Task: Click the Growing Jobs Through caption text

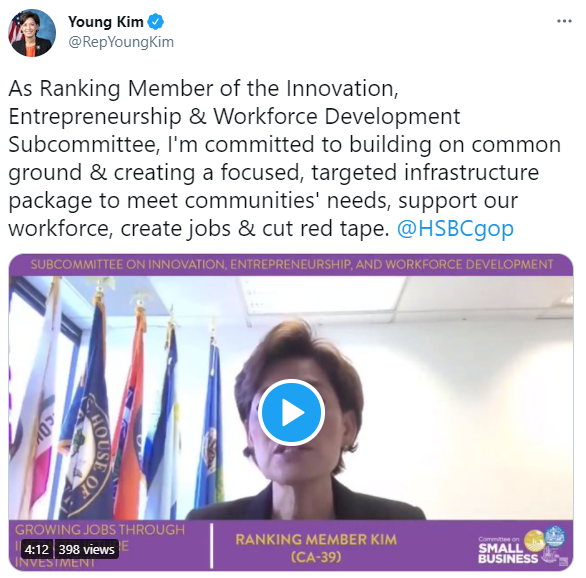Action: coord(100,530)
